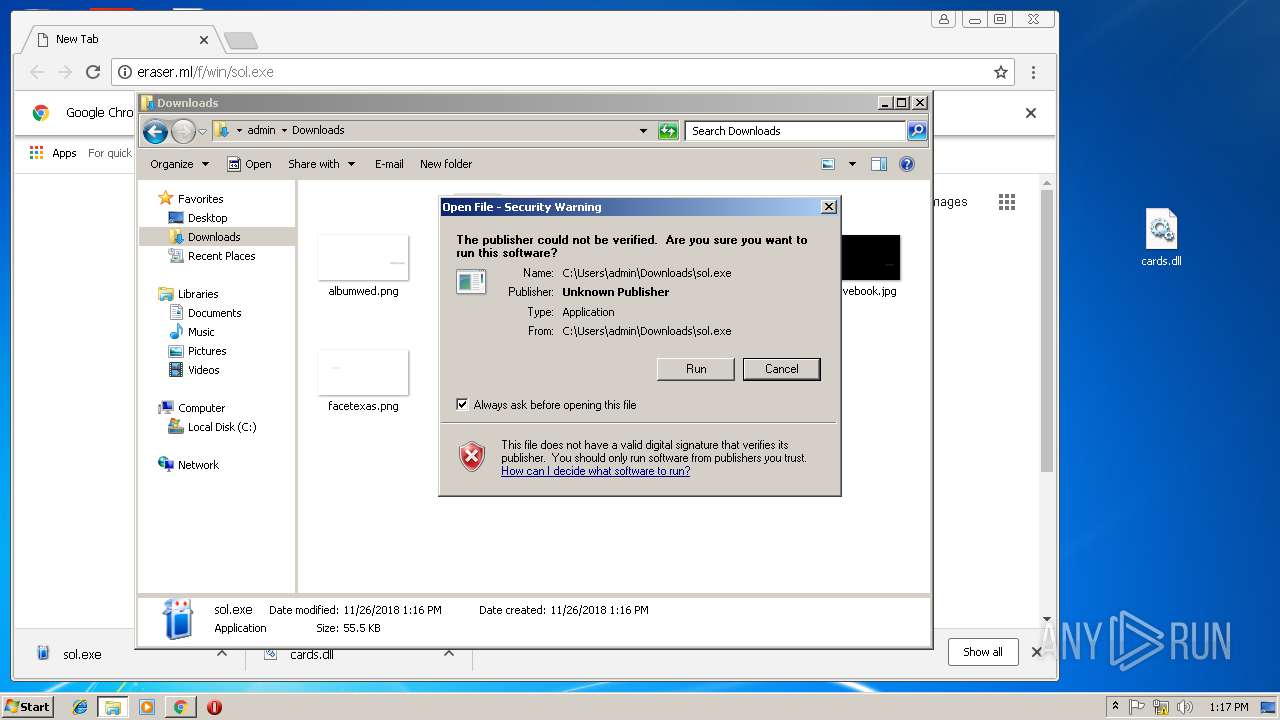Click the Windows Start button
The image size is (1280, 720).
point(27,706)
